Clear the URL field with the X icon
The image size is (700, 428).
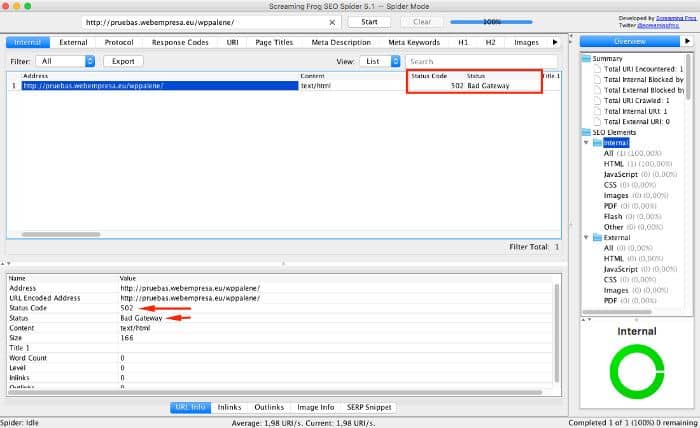click(x=332, y=22)
